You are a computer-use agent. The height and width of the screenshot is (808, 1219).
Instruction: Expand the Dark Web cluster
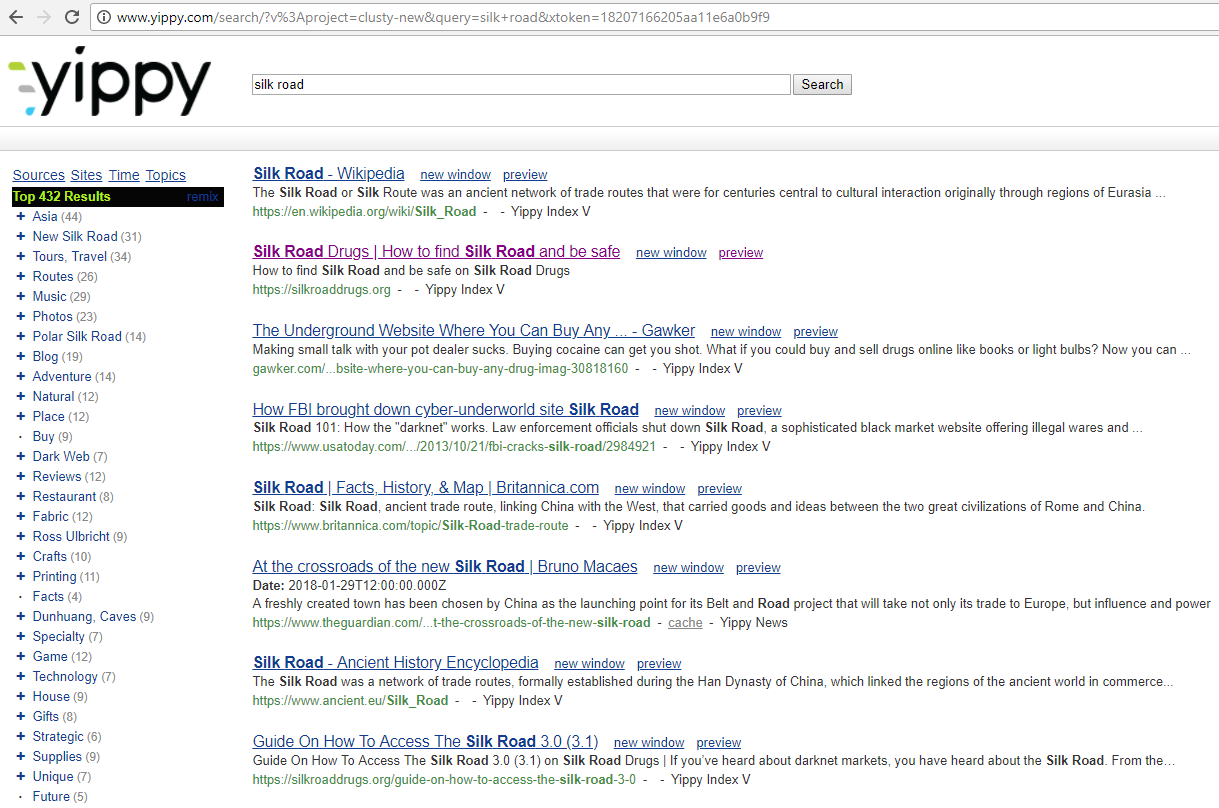coord(21,456)
